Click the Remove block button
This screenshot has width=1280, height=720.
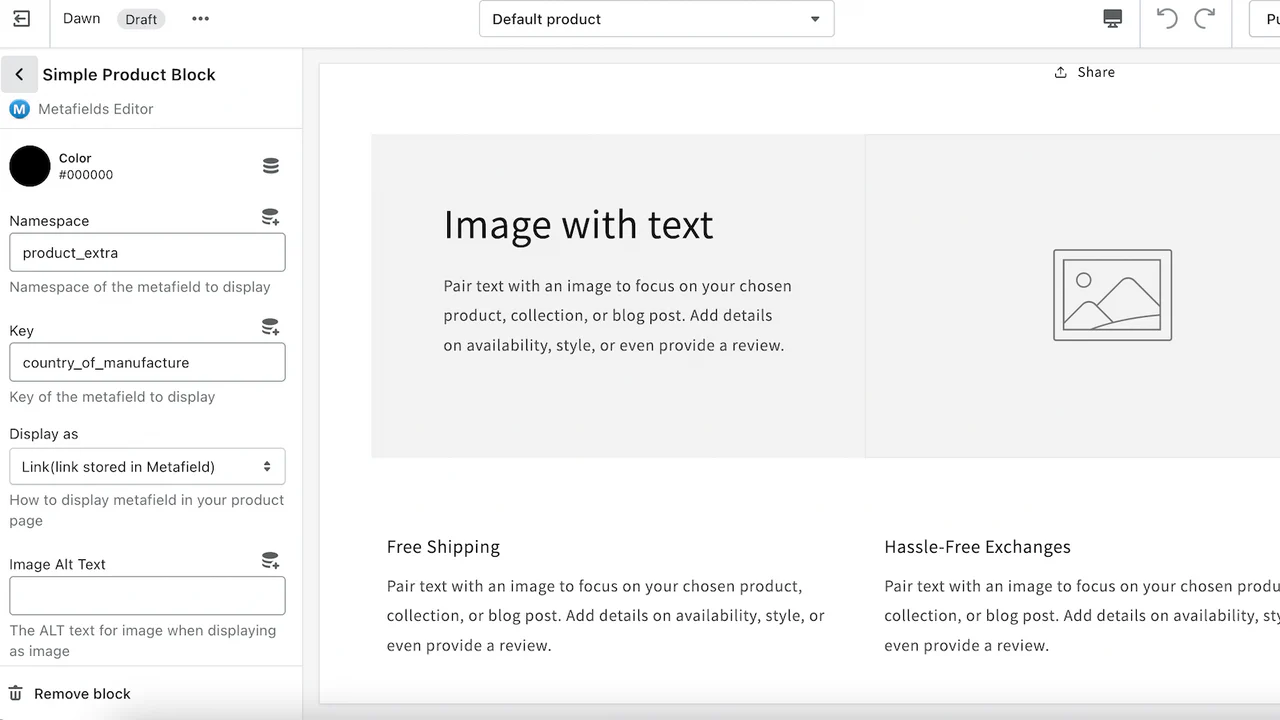coord(82,694)
